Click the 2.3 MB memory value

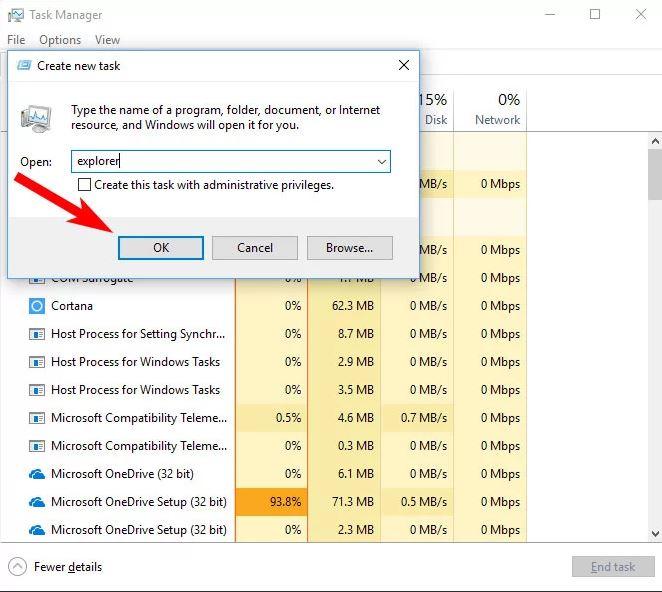pos(355,530)
